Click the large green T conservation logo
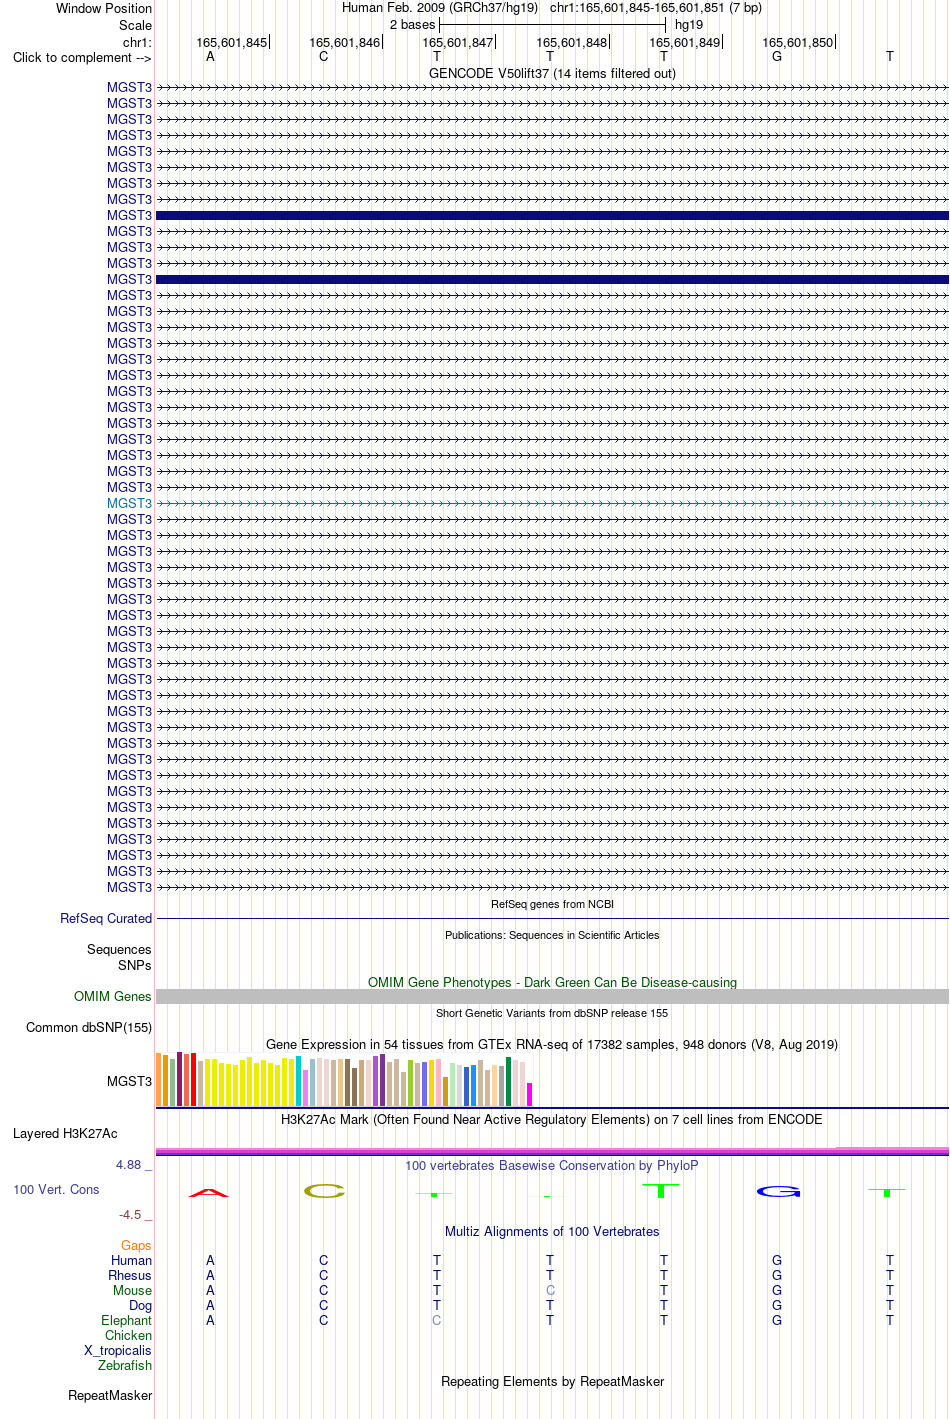The width and height of the screenshot is (950, 1419). tap(661, 1190)
